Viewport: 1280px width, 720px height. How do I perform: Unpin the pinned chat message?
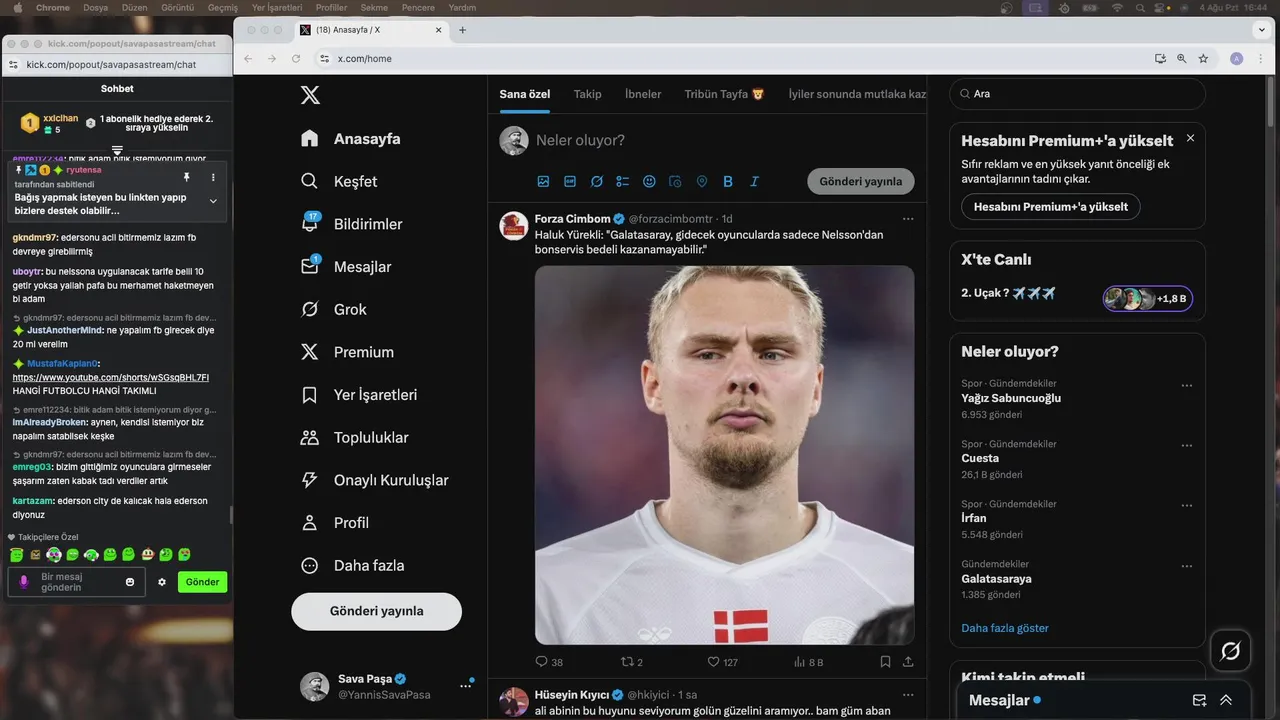186,177
